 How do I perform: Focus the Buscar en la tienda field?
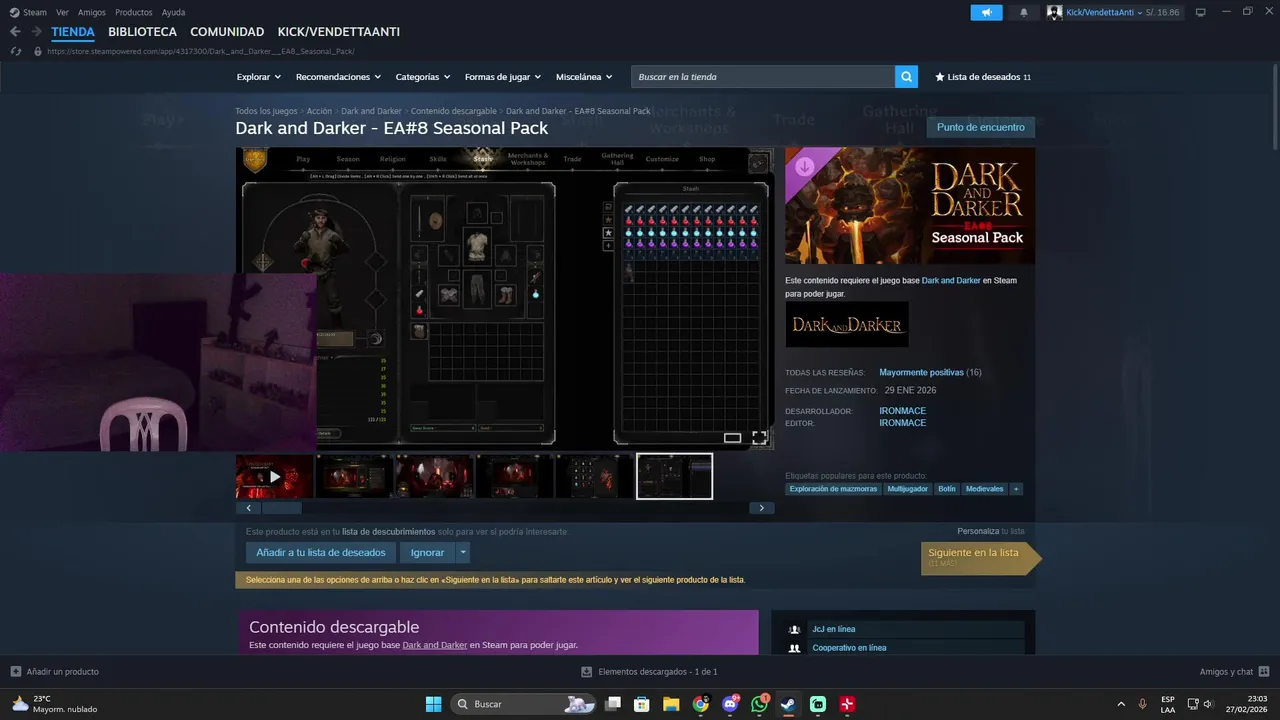click(763, 77)
